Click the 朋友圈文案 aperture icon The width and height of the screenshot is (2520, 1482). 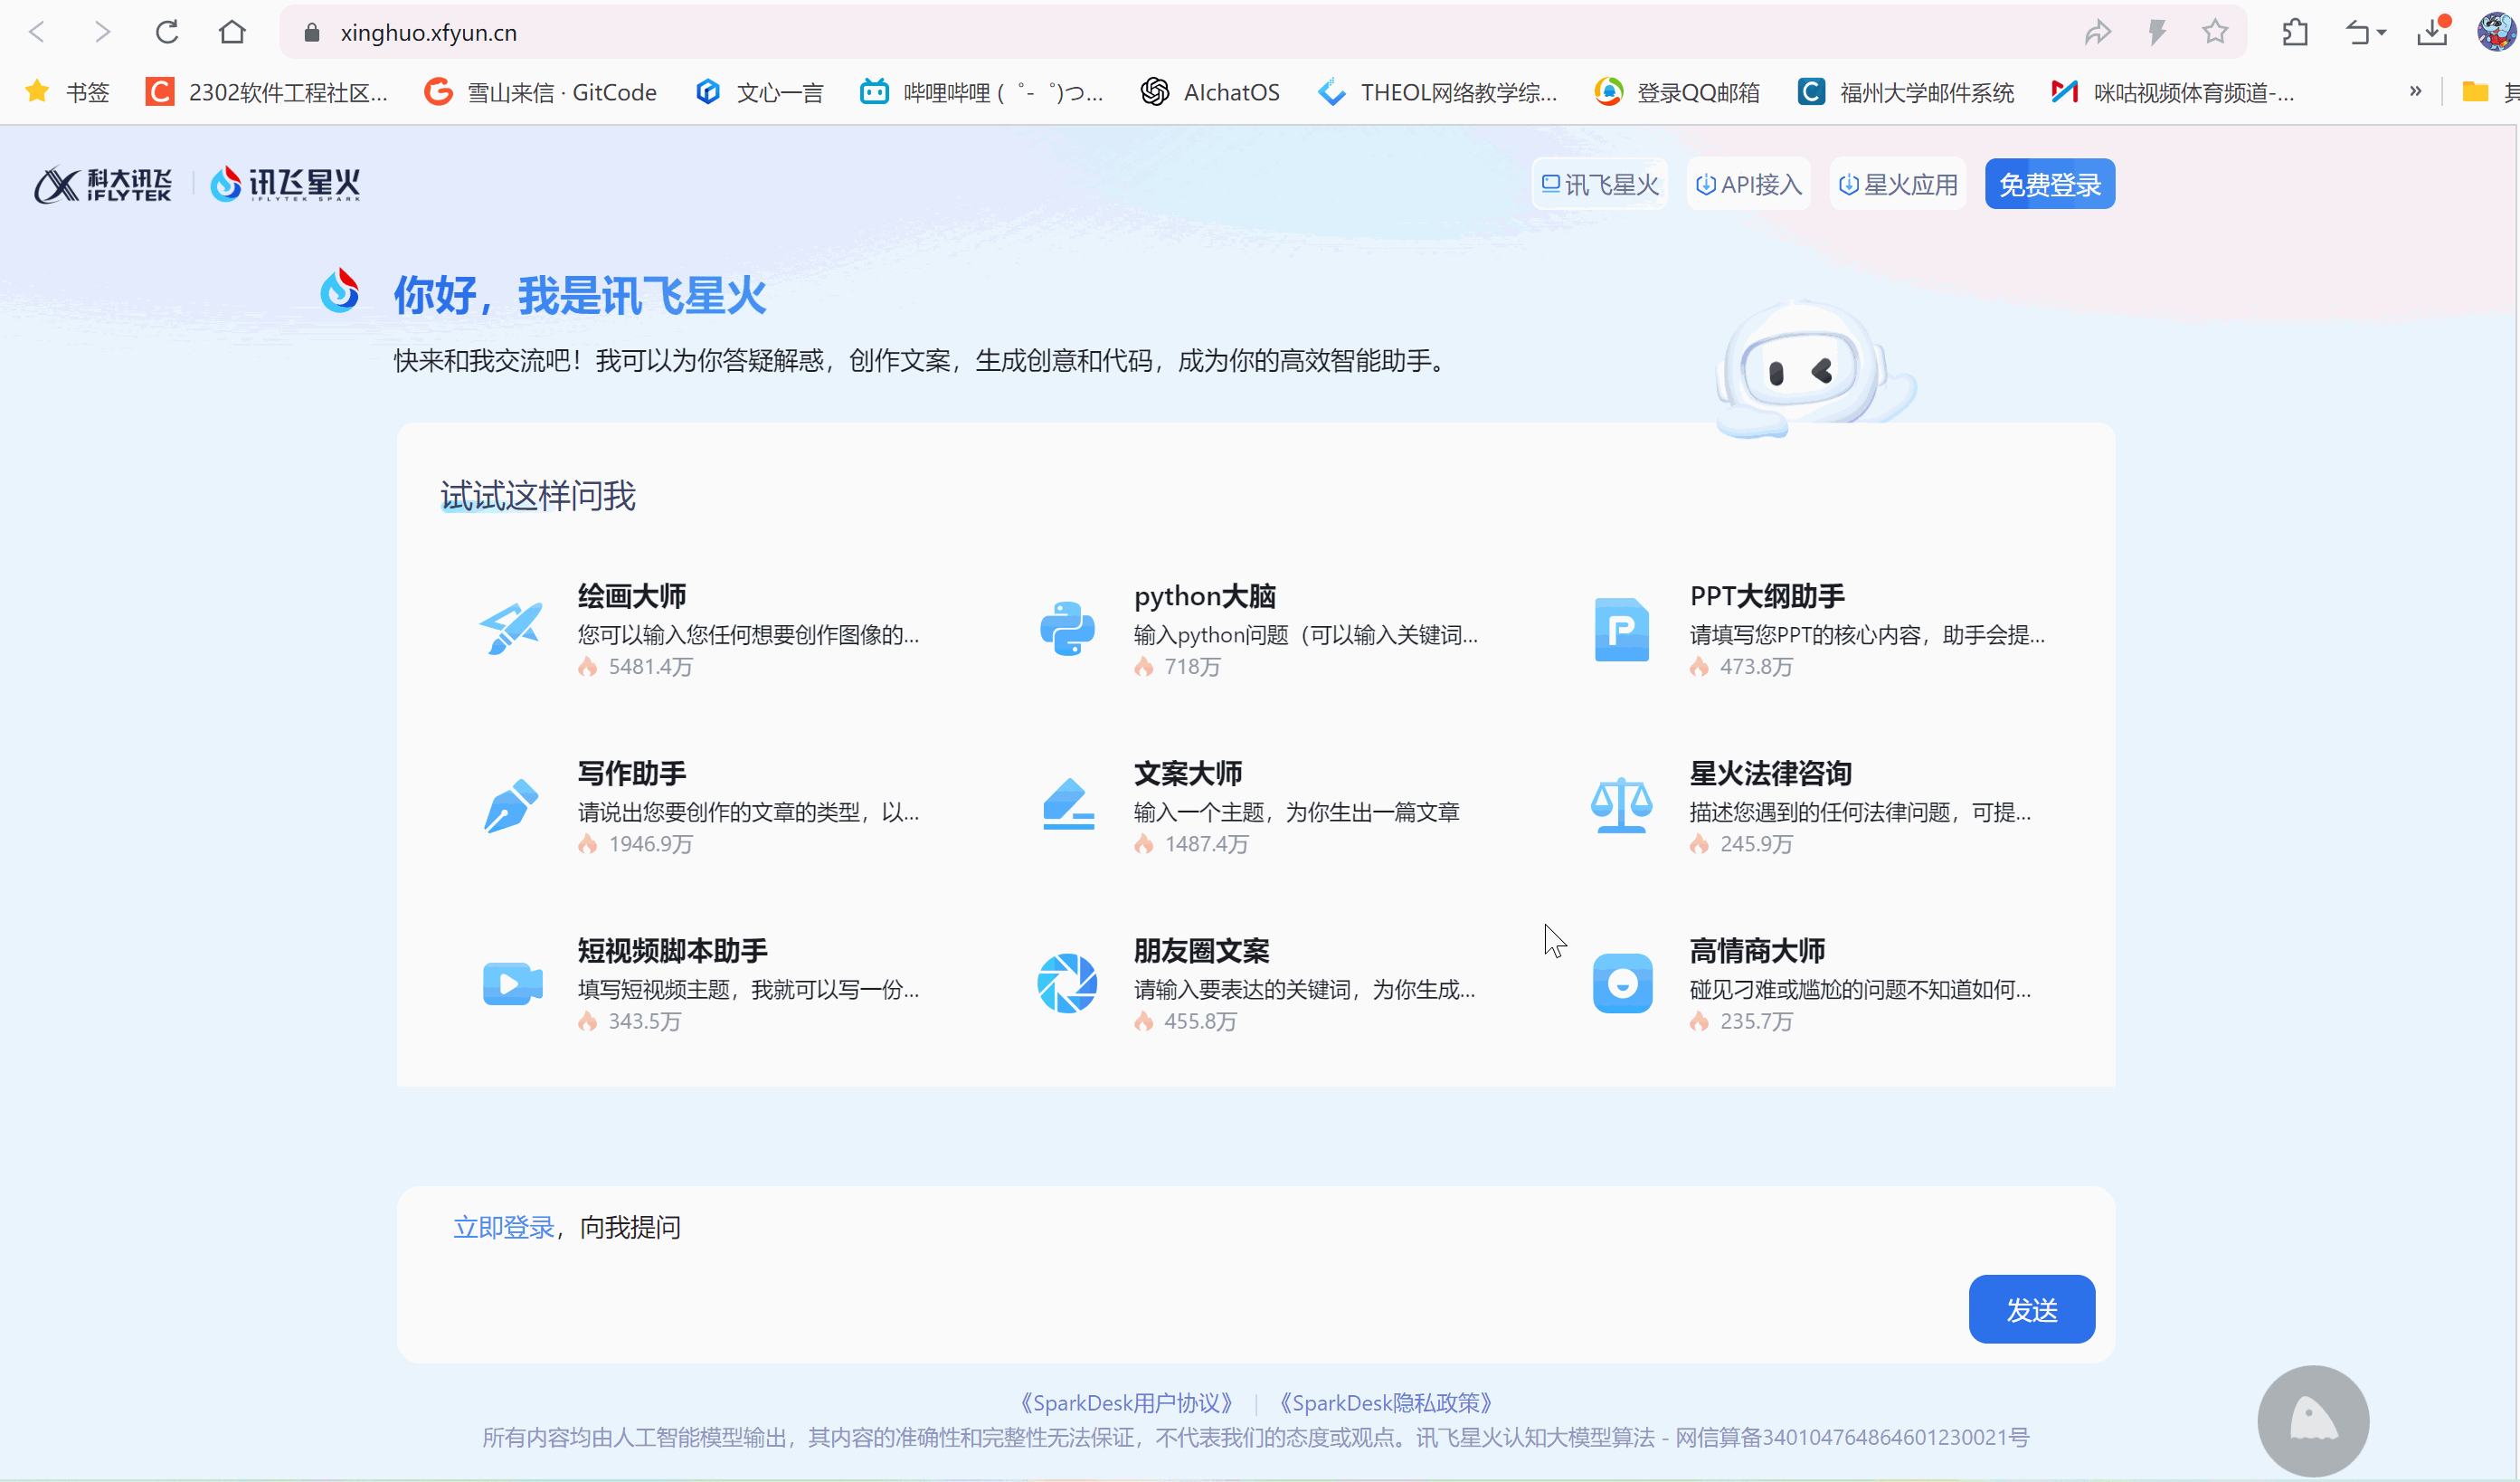coord(1067,983)
